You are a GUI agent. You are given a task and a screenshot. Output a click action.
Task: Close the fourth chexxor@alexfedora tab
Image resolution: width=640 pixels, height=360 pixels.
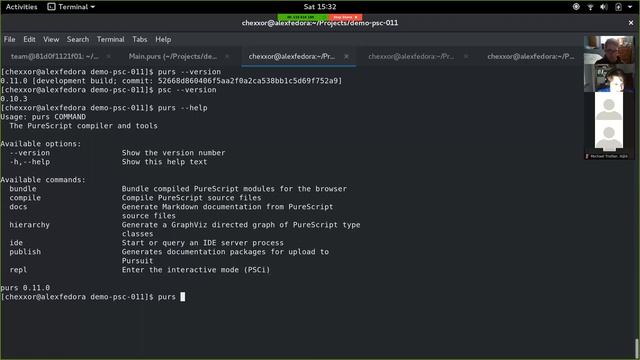[x=466, y=56]
